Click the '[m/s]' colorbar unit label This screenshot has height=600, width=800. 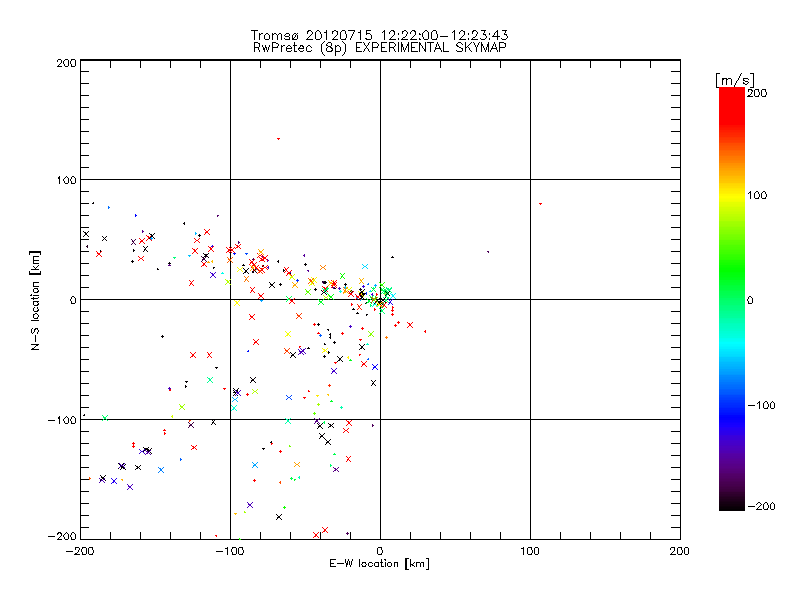click(x=735, y=80)
